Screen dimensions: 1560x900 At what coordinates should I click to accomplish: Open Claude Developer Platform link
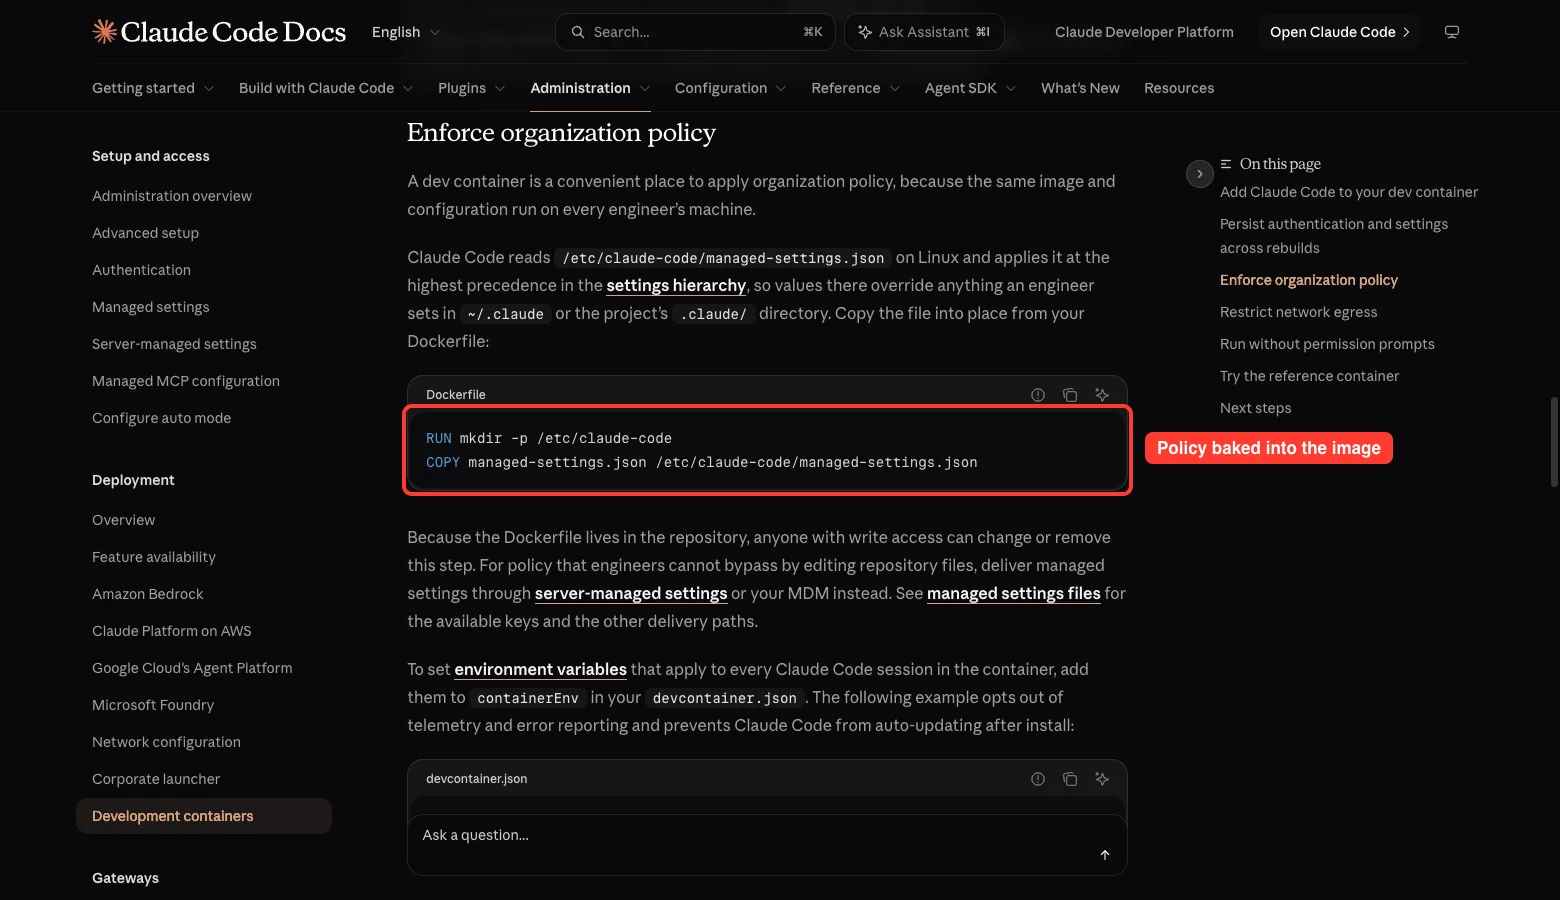[x=1144, y=32]
